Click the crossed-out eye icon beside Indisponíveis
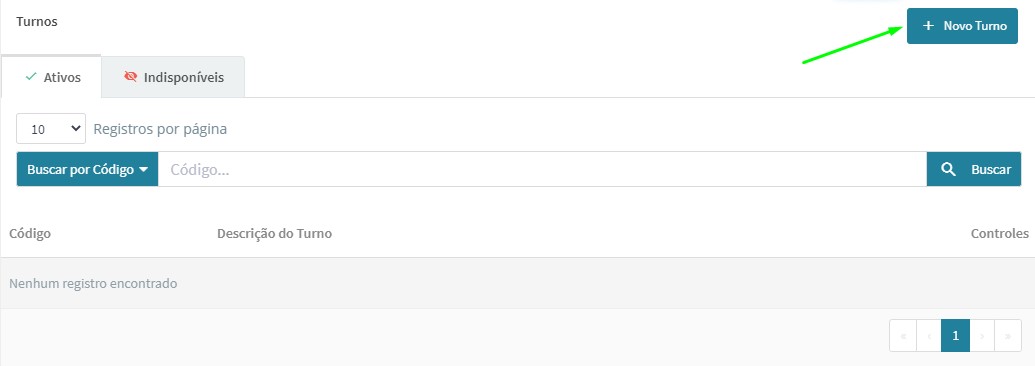This screenshot has height=366, width=1035. pyautogui.click(x=130, y=77)
